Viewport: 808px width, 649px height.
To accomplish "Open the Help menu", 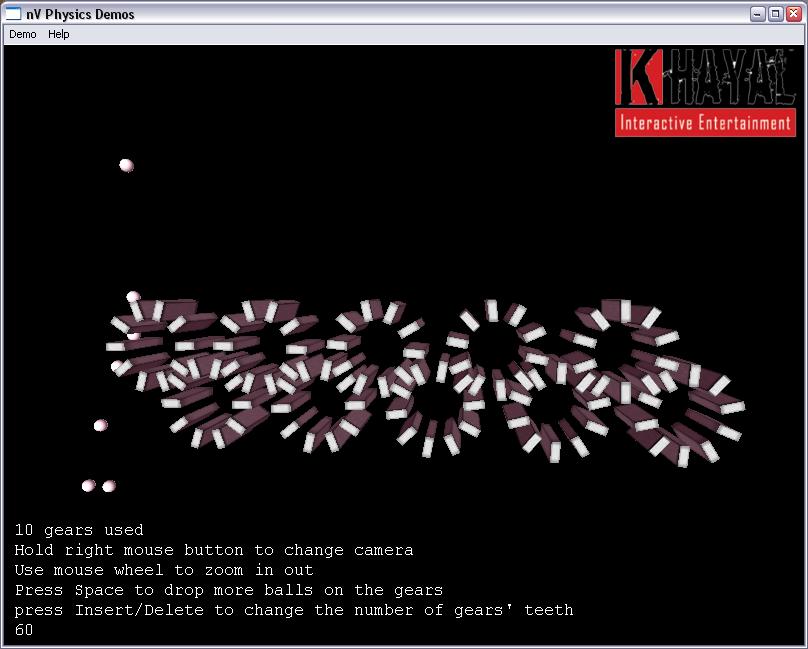I will point(59,34).
